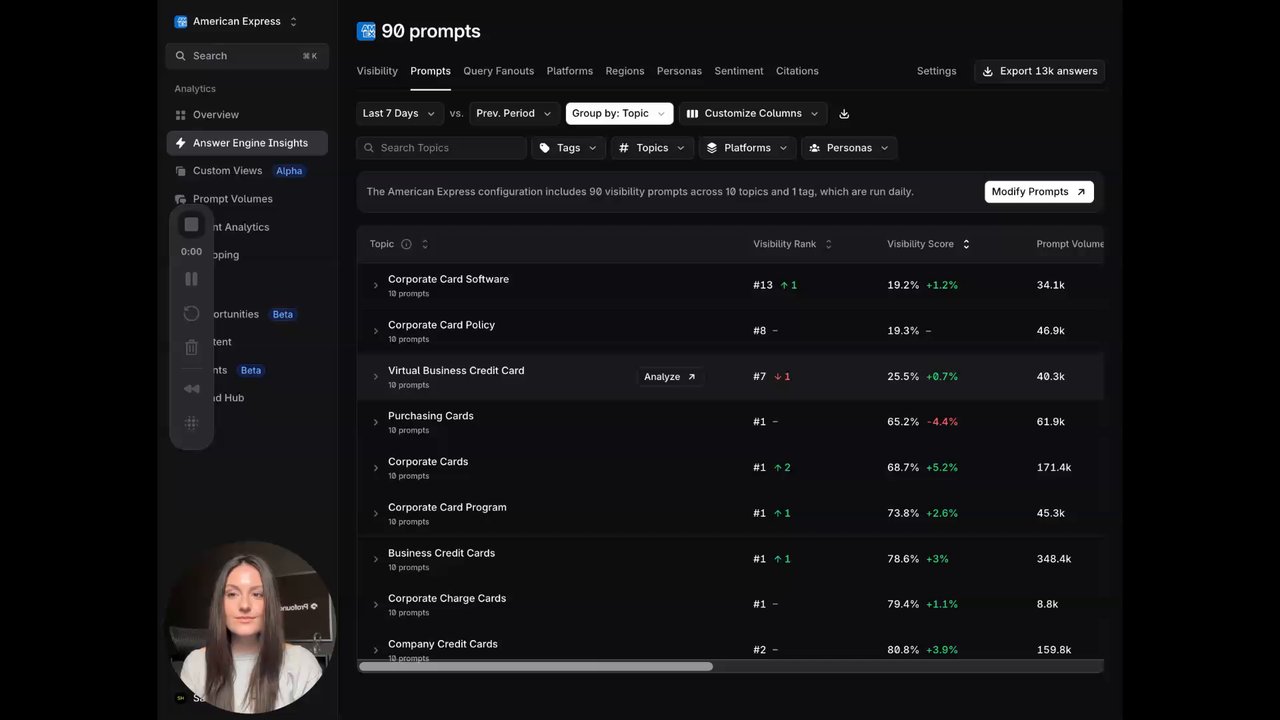This screenshot has width=1280, height=720.
Task: Open the Regions tab
Action: tap(625, 71)
